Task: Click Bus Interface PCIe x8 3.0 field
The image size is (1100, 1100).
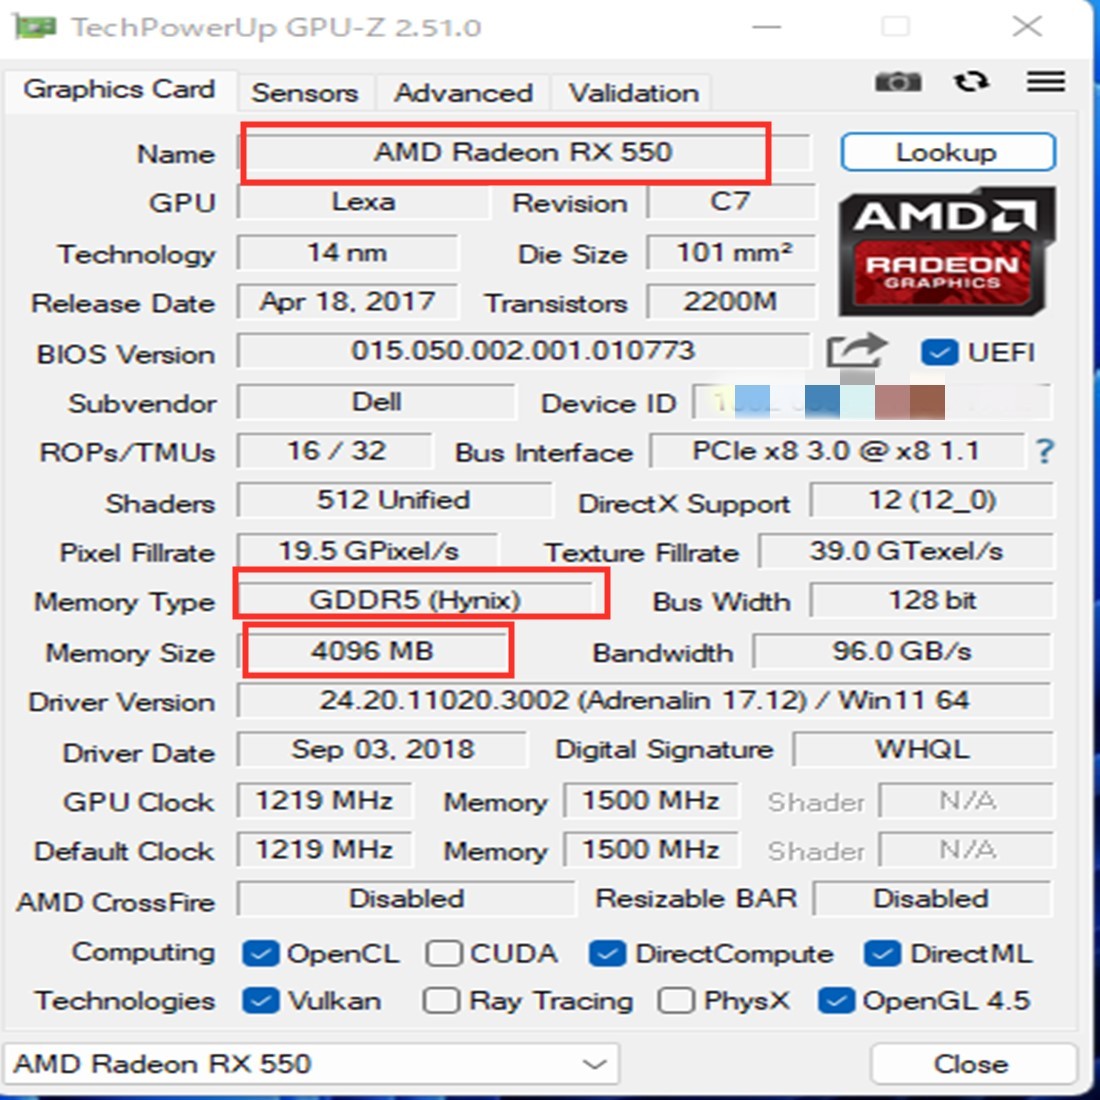Action: [837, 451]
